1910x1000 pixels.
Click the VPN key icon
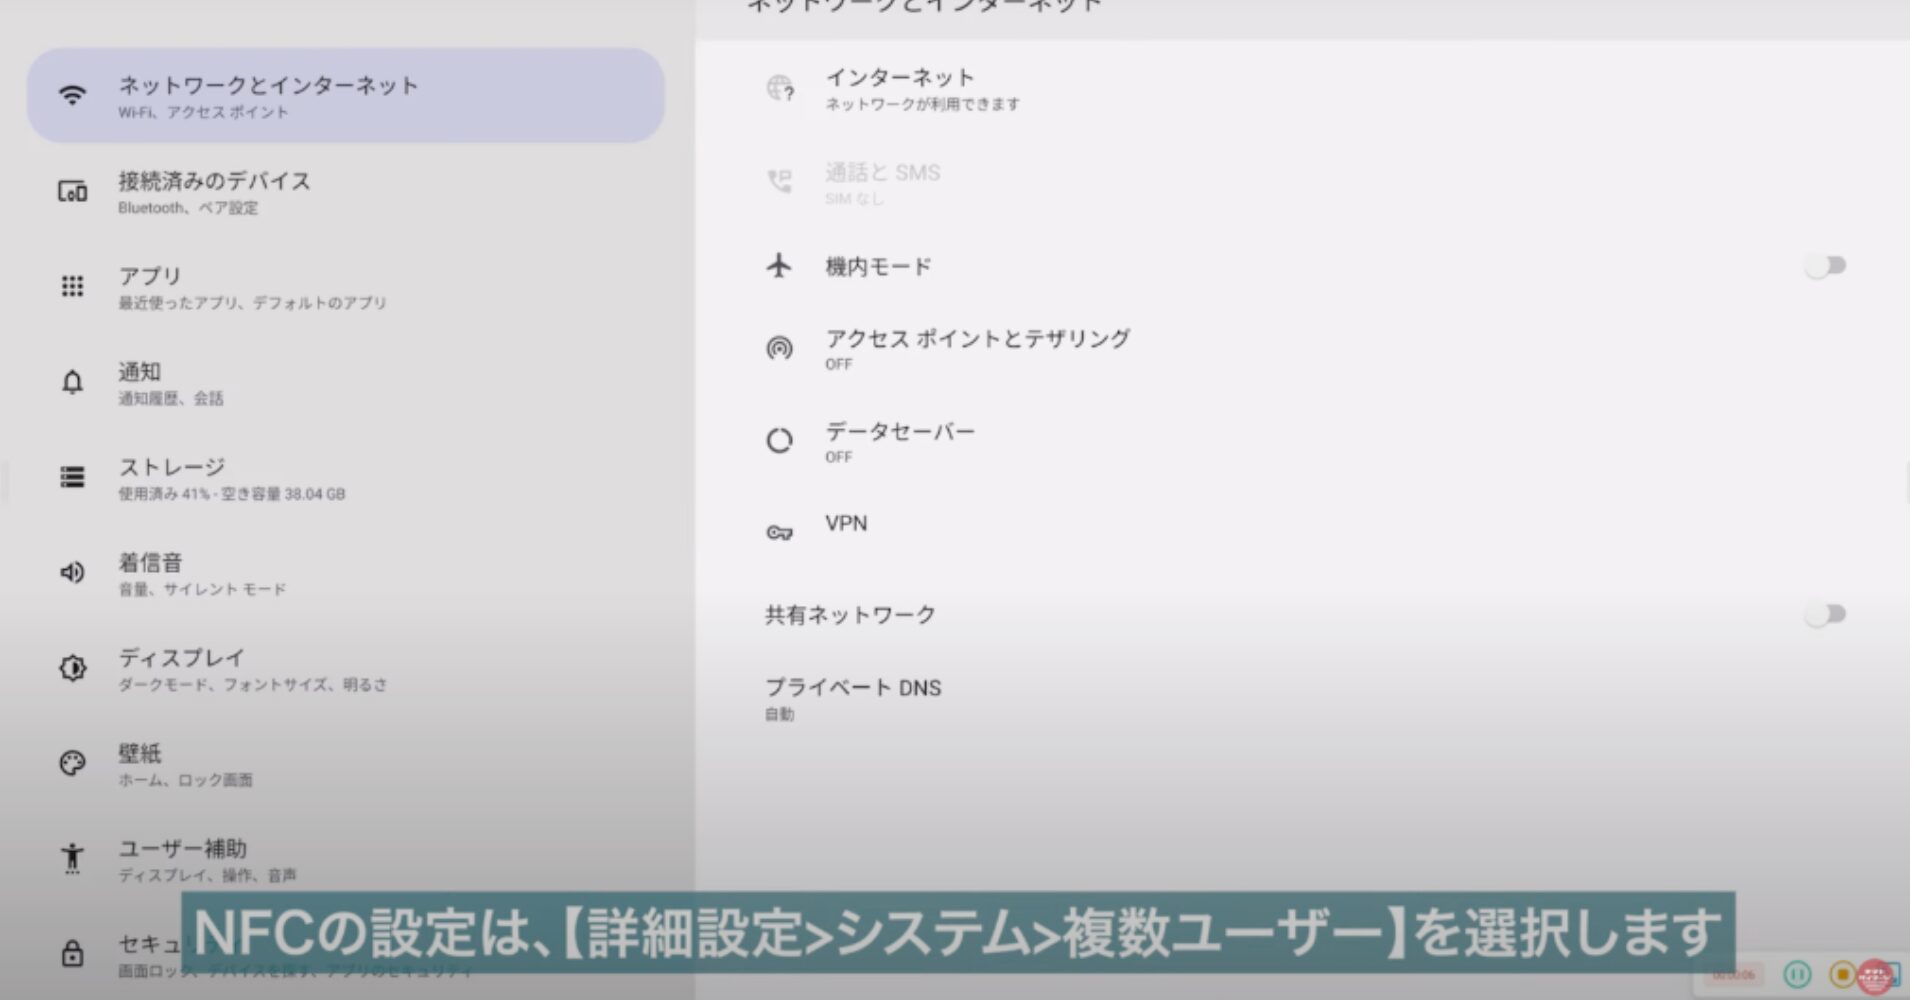[779, 532]
